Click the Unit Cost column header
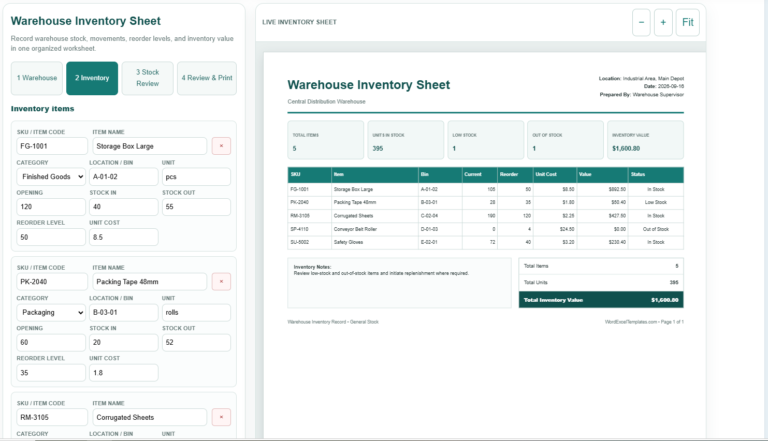This screenshot has height=441, width=768. point(554,174)
